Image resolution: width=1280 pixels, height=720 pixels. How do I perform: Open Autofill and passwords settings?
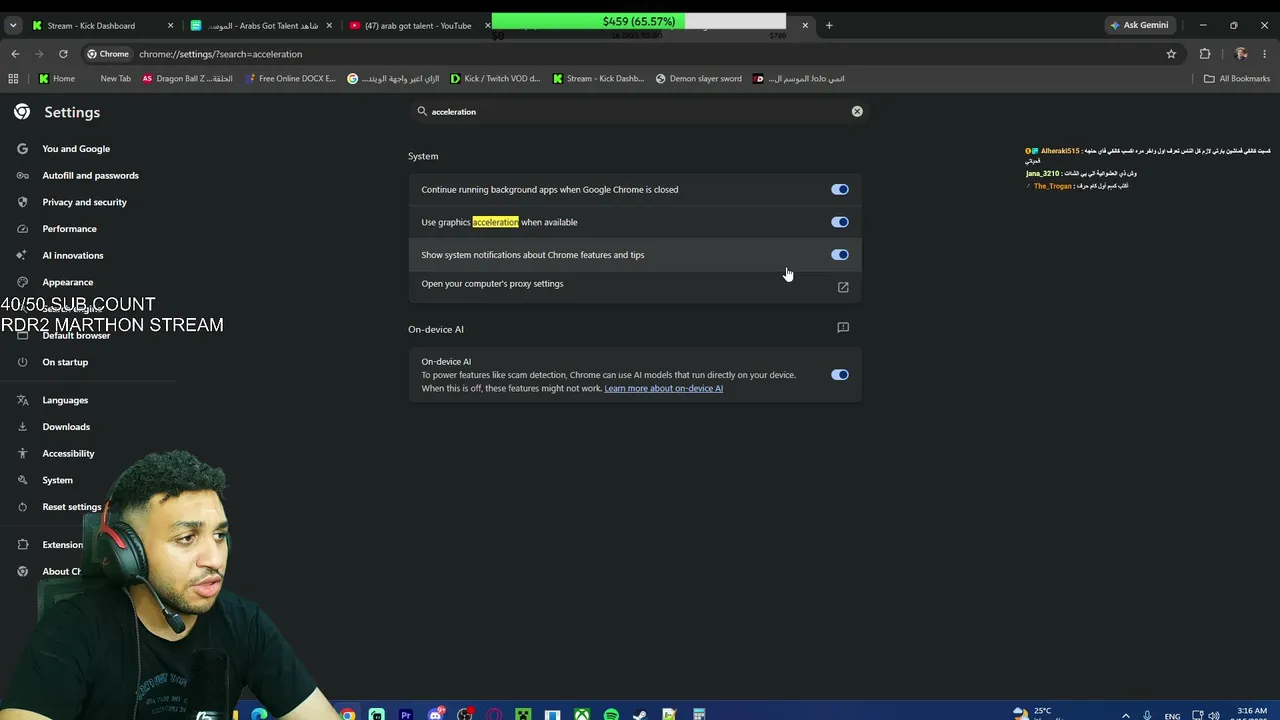point(90,175)
